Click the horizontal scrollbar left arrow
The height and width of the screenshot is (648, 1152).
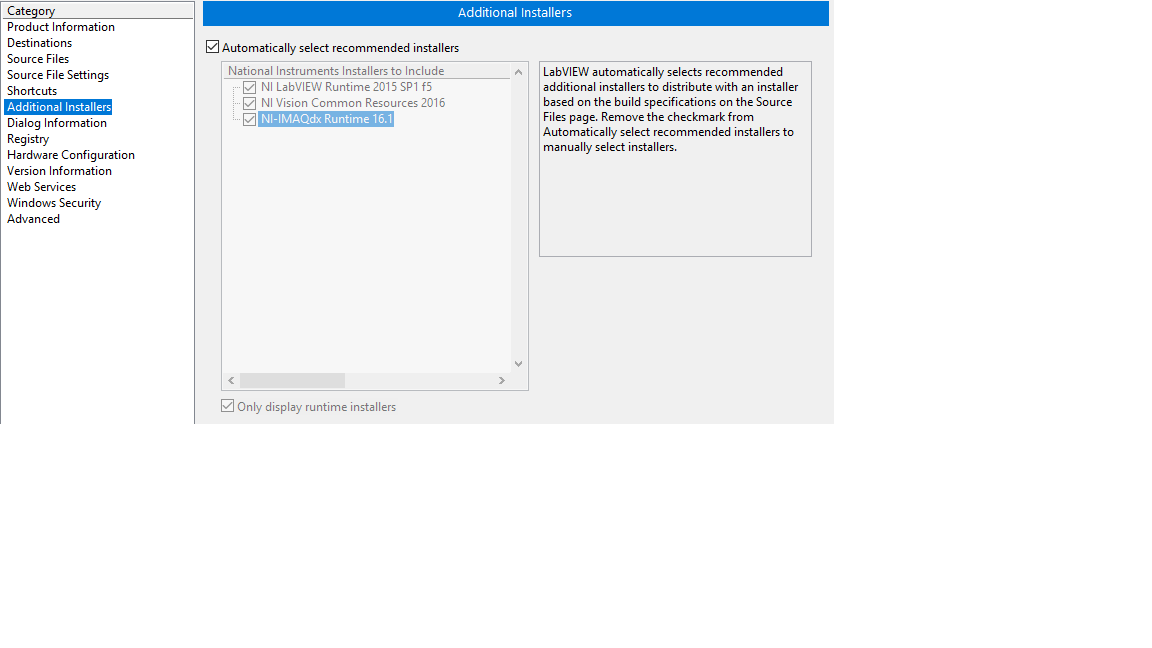tap(231, 381)
